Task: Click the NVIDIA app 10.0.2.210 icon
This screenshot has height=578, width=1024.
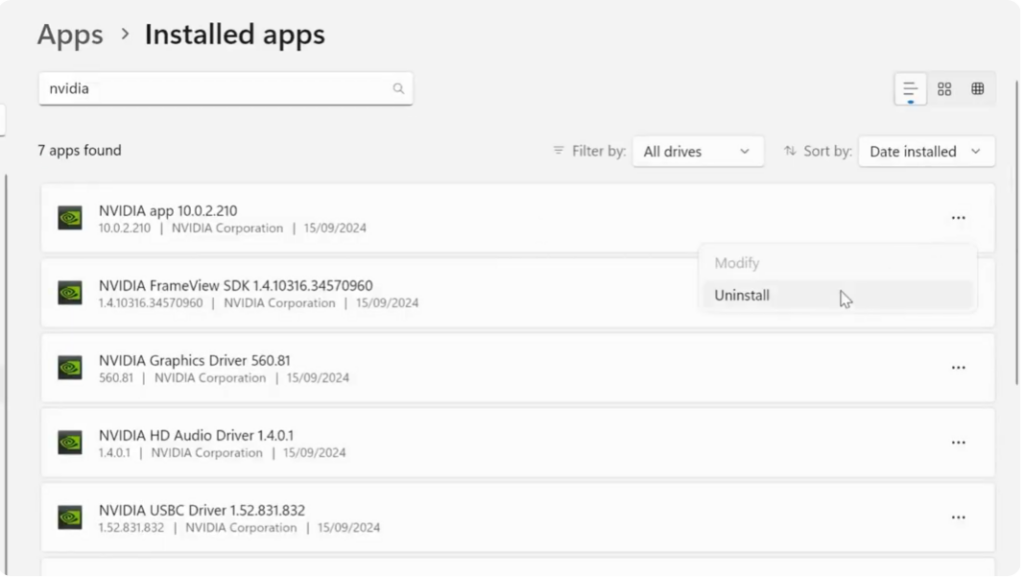Action: coord(70,218)
